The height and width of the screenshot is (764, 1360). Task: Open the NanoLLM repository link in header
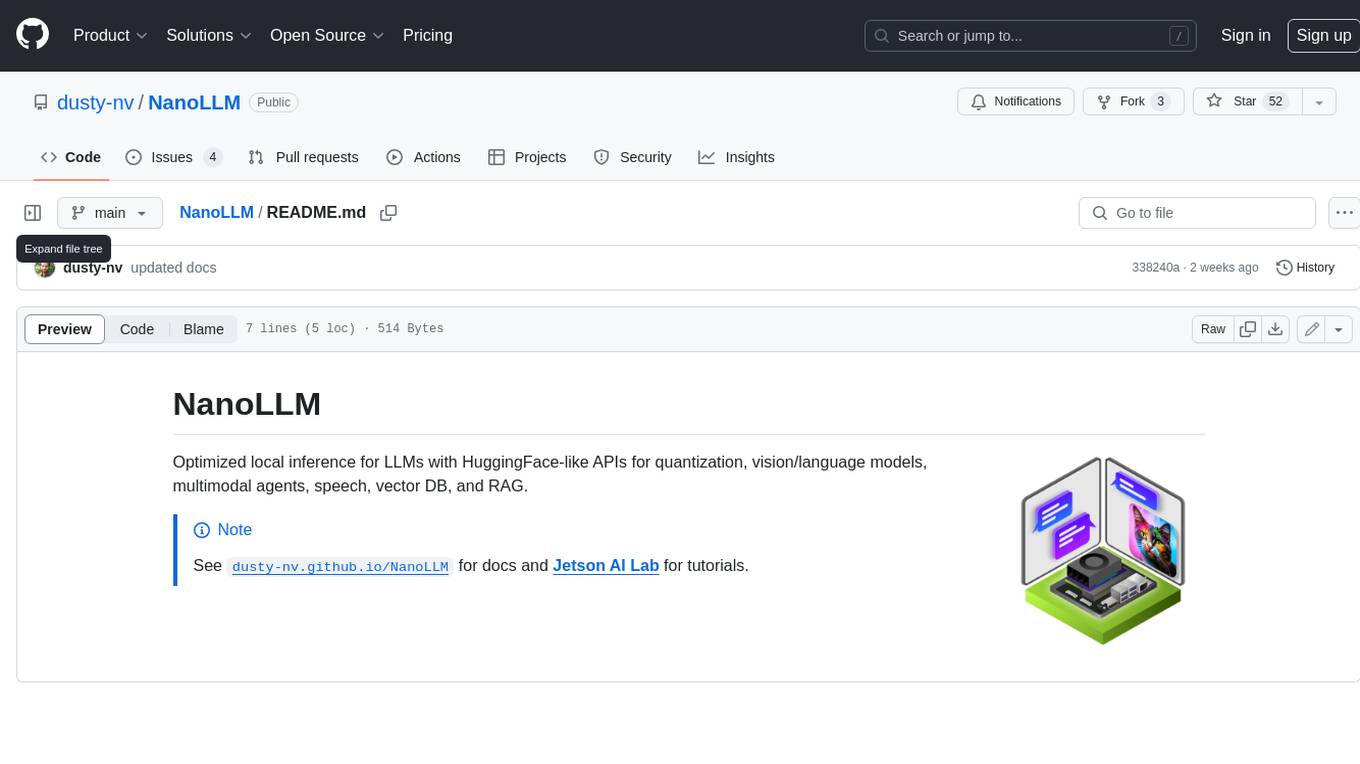(194, 102)
